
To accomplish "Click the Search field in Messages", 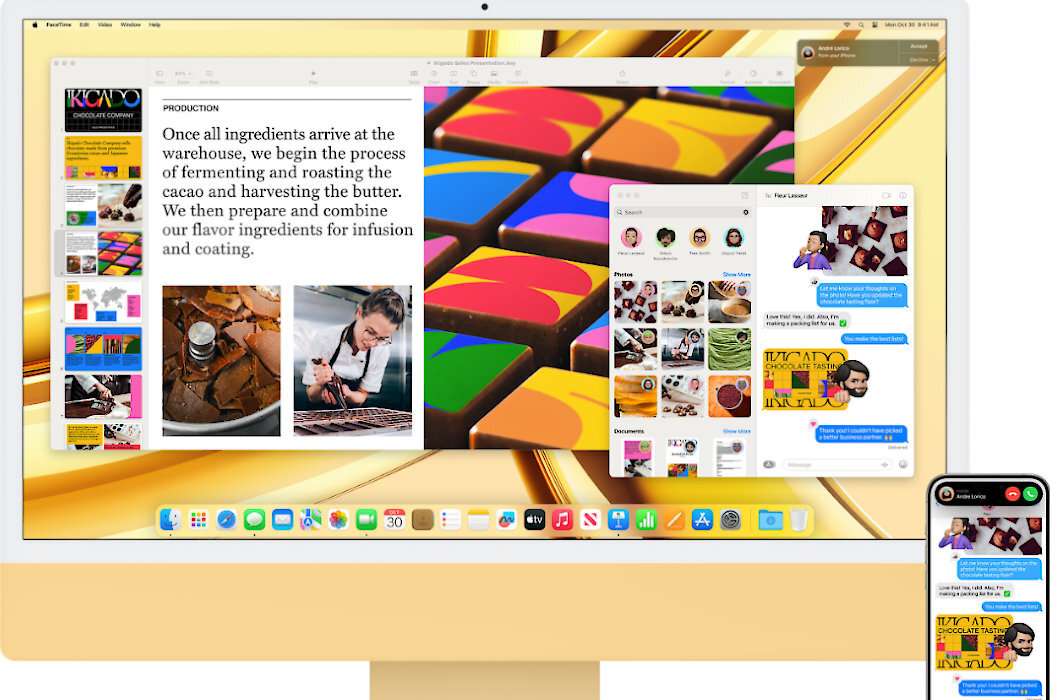I will 682,212.
